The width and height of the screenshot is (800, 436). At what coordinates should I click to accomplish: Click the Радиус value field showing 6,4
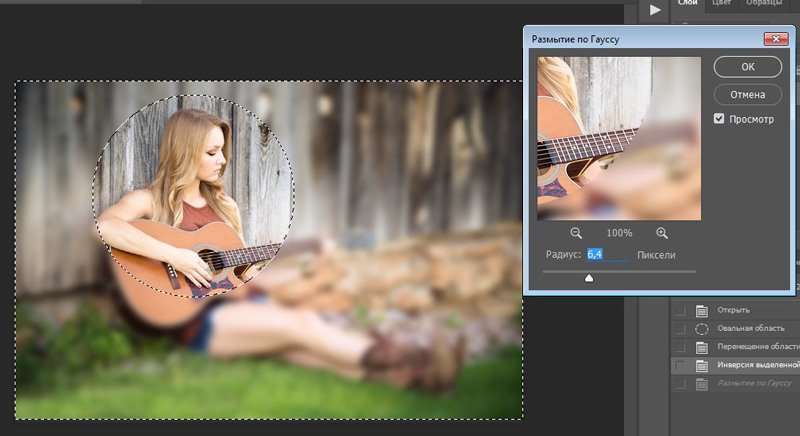click(608, 254)
